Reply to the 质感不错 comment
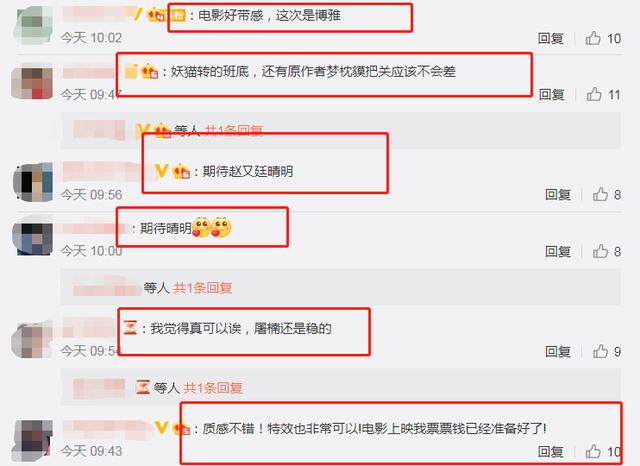This screenshot has width=640, height=466. point(551,451)
